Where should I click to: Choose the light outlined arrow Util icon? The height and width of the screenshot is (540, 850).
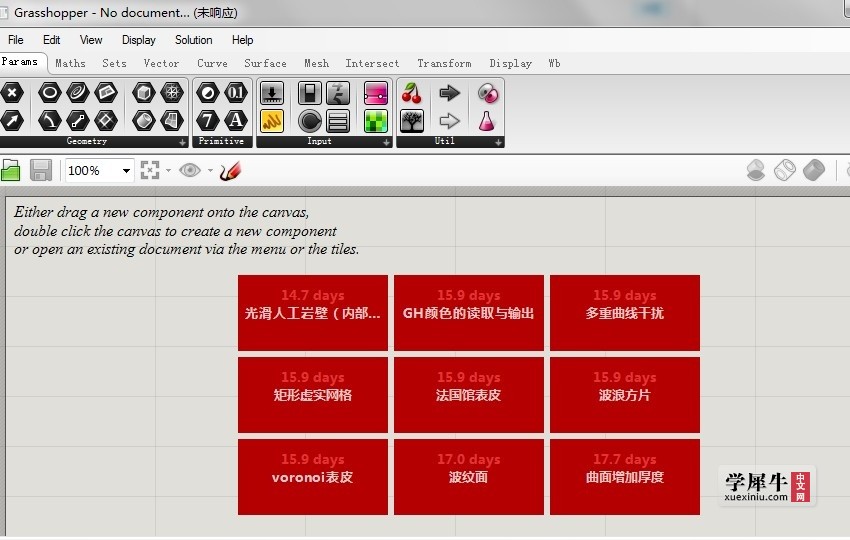click(x=449, y=121)
